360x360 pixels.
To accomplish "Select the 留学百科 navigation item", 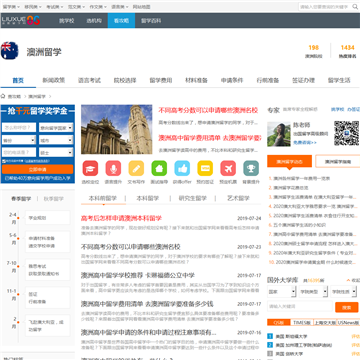I will tap(151, 21).
